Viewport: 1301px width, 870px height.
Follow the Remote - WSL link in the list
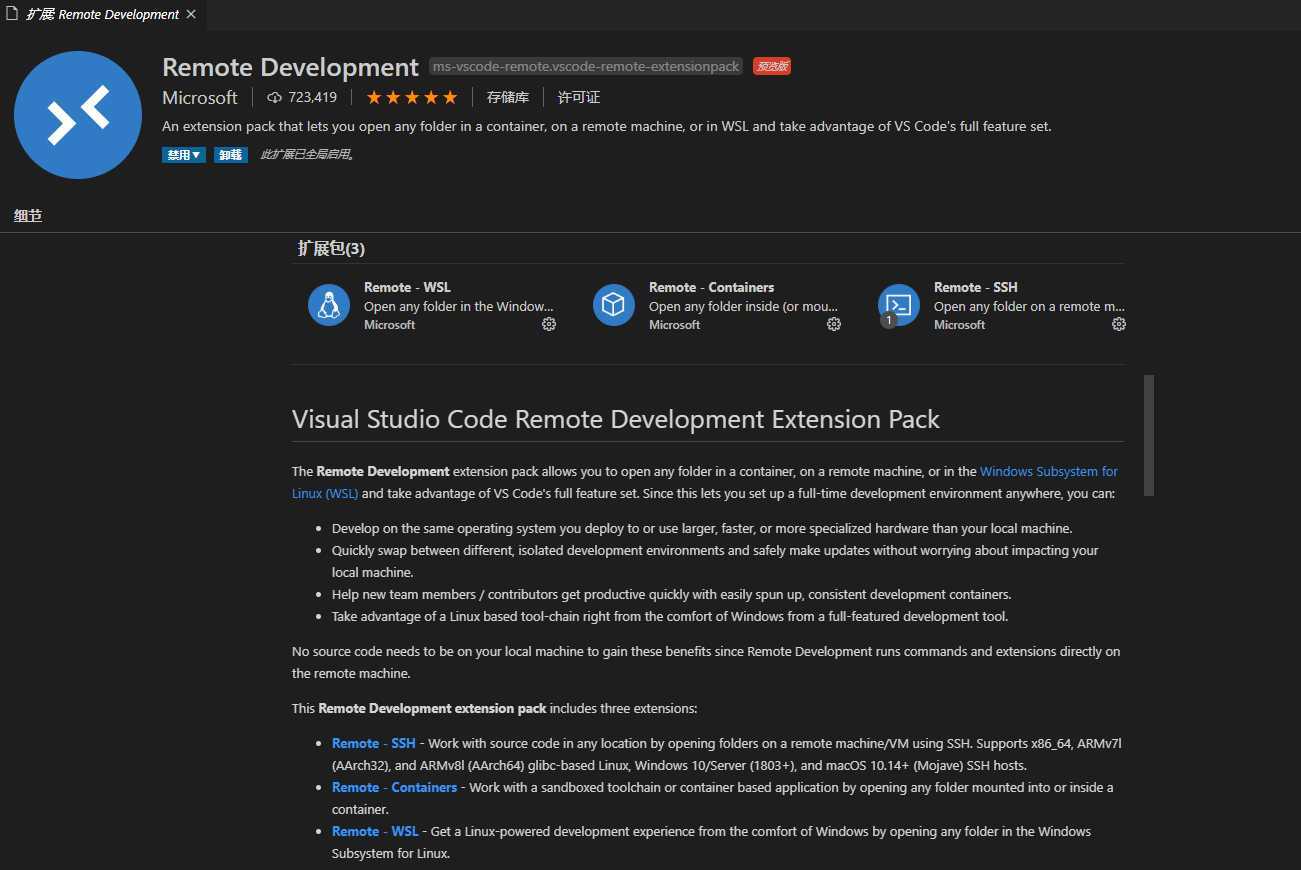click(x=375, y=831)
